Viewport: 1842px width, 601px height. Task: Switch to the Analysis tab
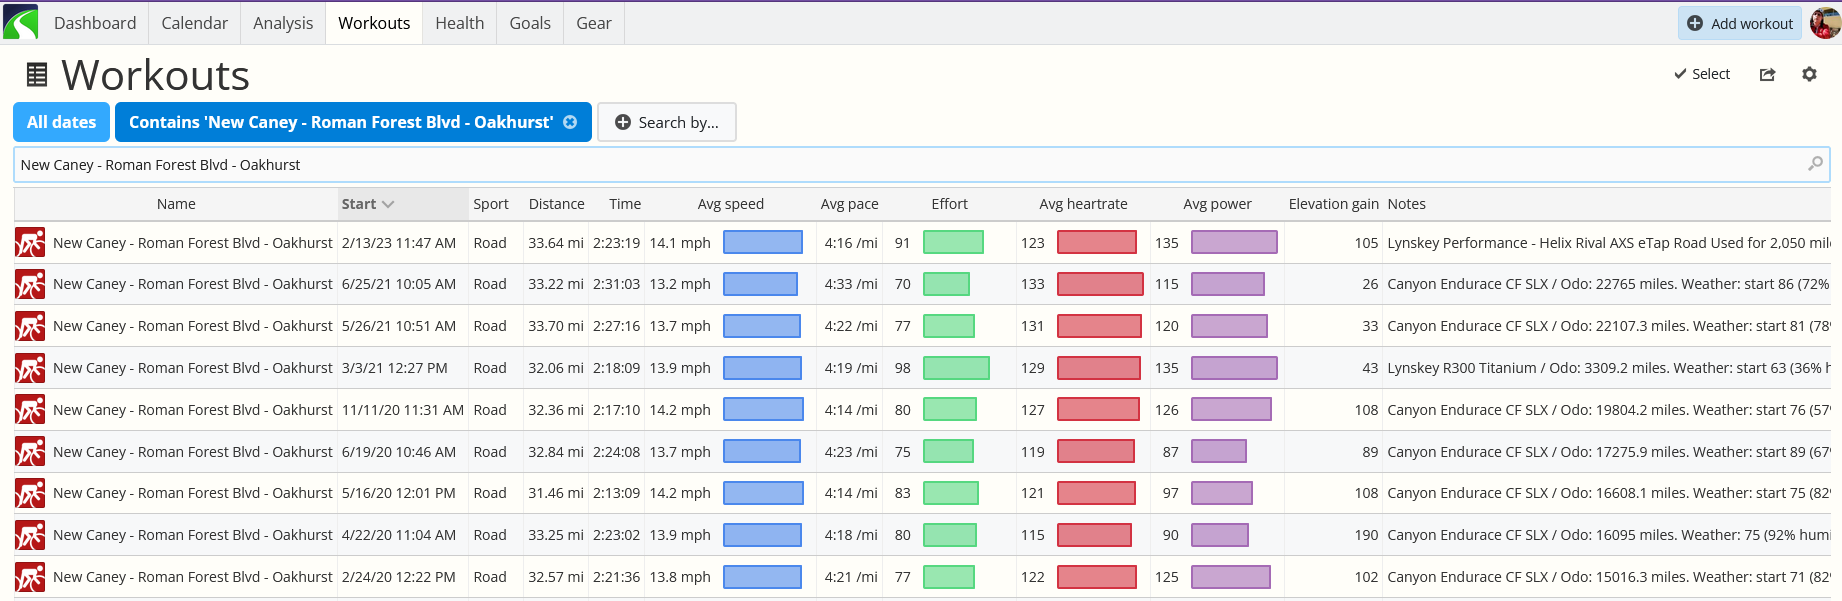point(283,23)
